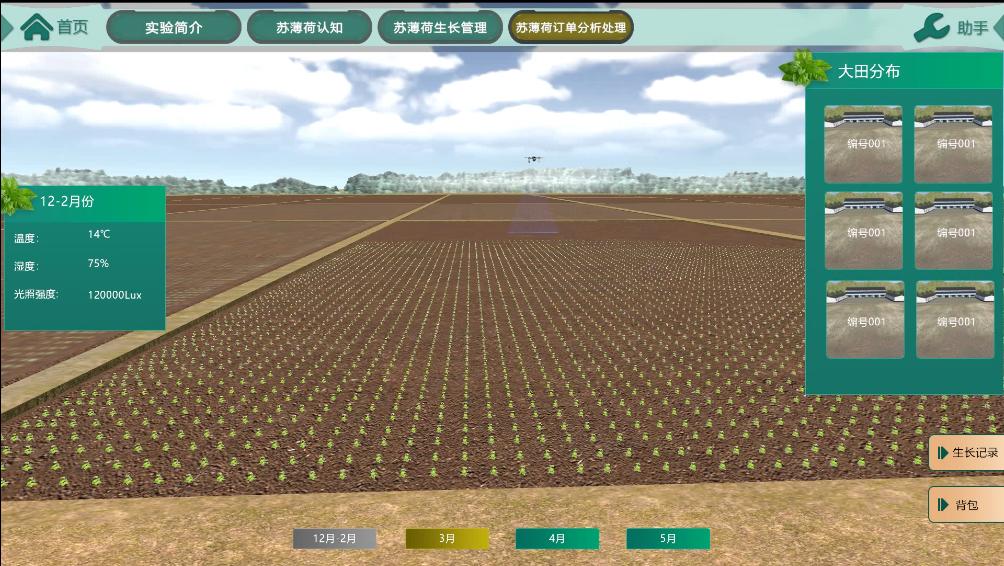Select the gray 12月-2月 period button
Image resolution: width=1004 pixels, height=566 pixels.
click(x=334, y=539)
